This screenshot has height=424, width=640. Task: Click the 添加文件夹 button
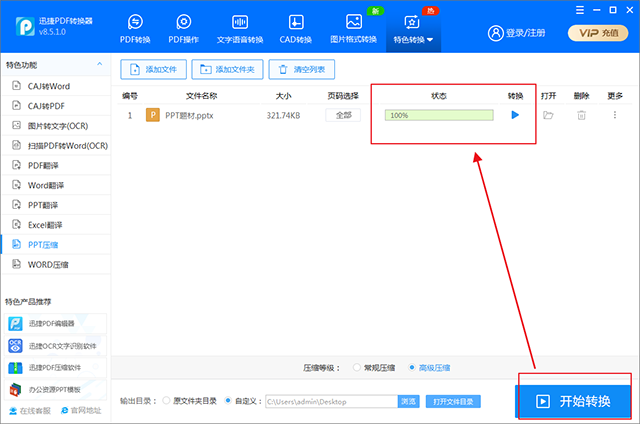pyautogui.click(x=227, y=69)
